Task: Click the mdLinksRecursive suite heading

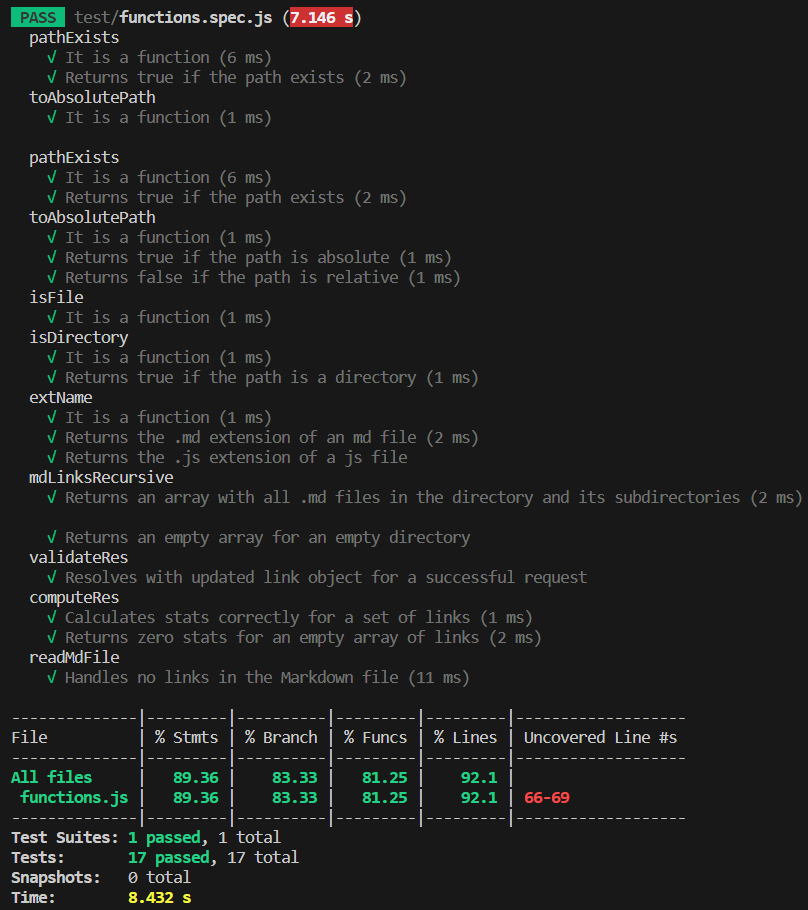Action: [x=102, y=477]
